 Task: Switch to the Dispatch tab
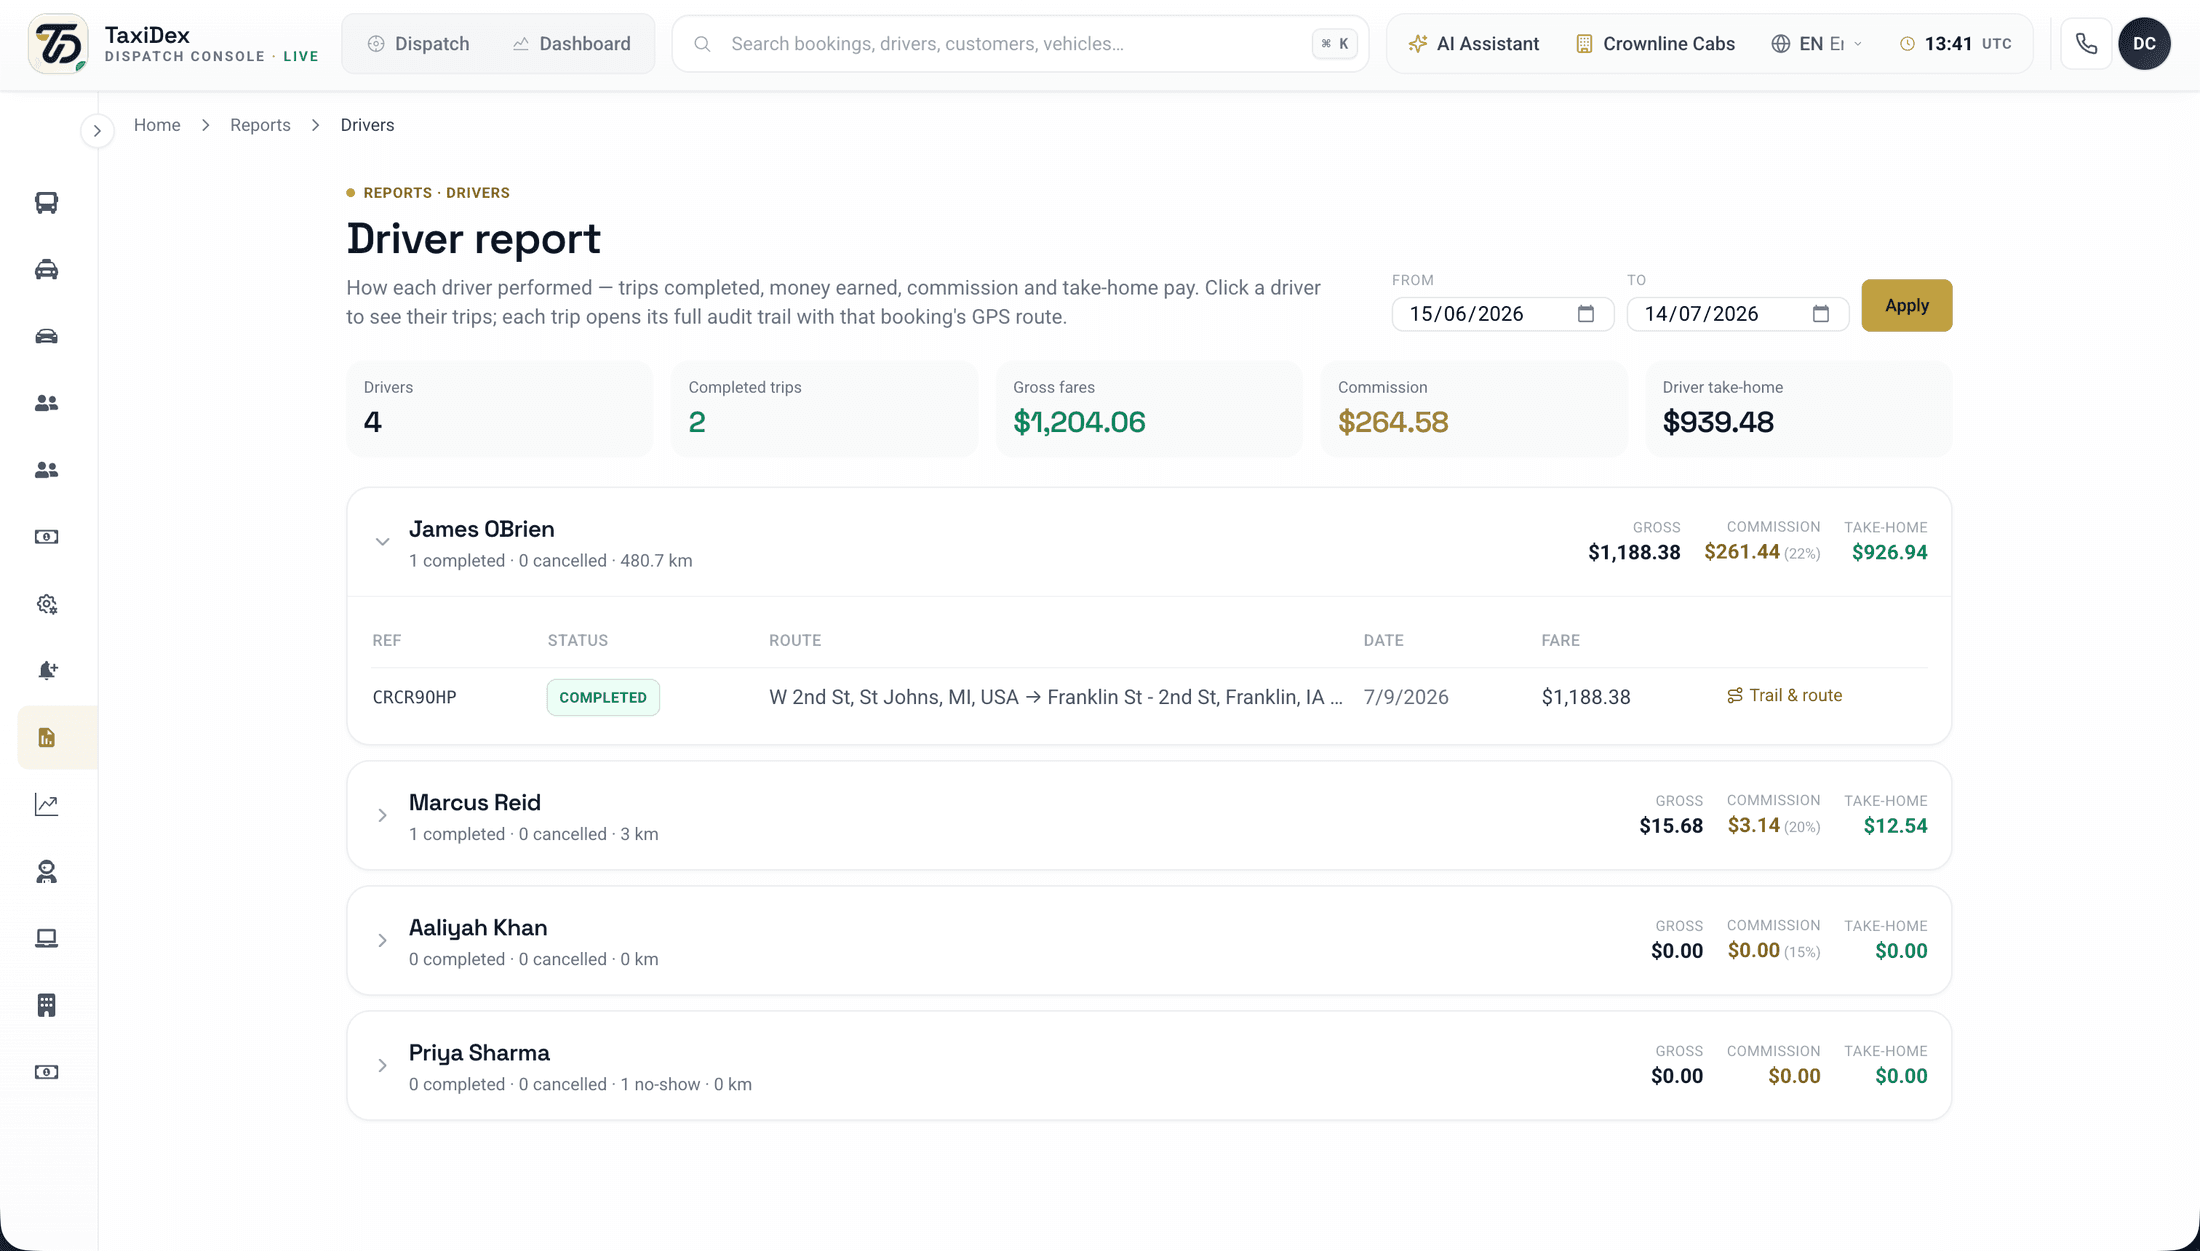tap(418, 44)
